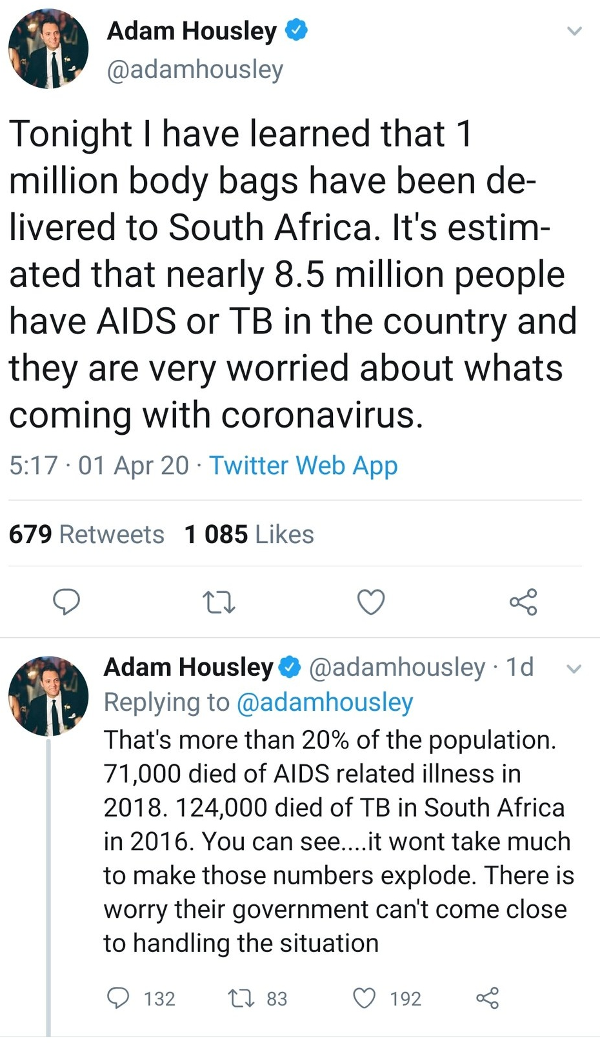This screenshot has width=600, height=1043.
Task: Share the main tweet
Action: (x=523, y=601)
